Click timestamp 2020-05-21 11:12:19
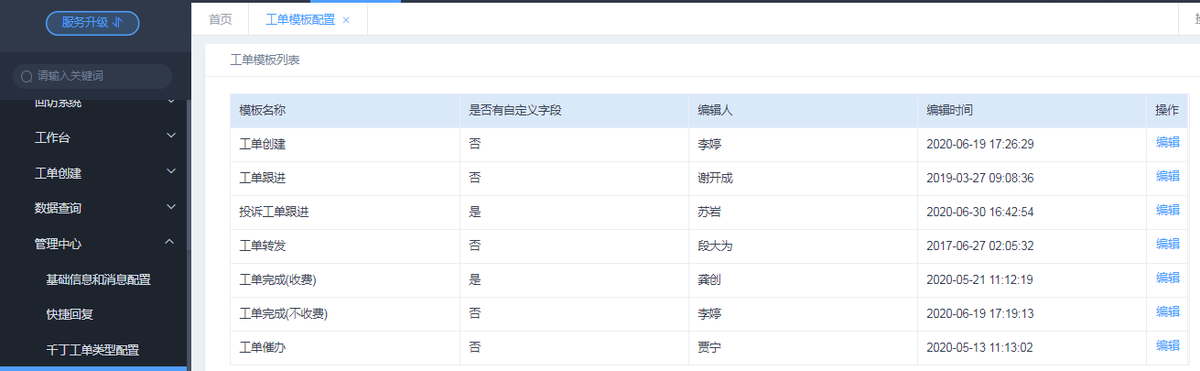1200x371 pixels. click(x=980, y=280)
